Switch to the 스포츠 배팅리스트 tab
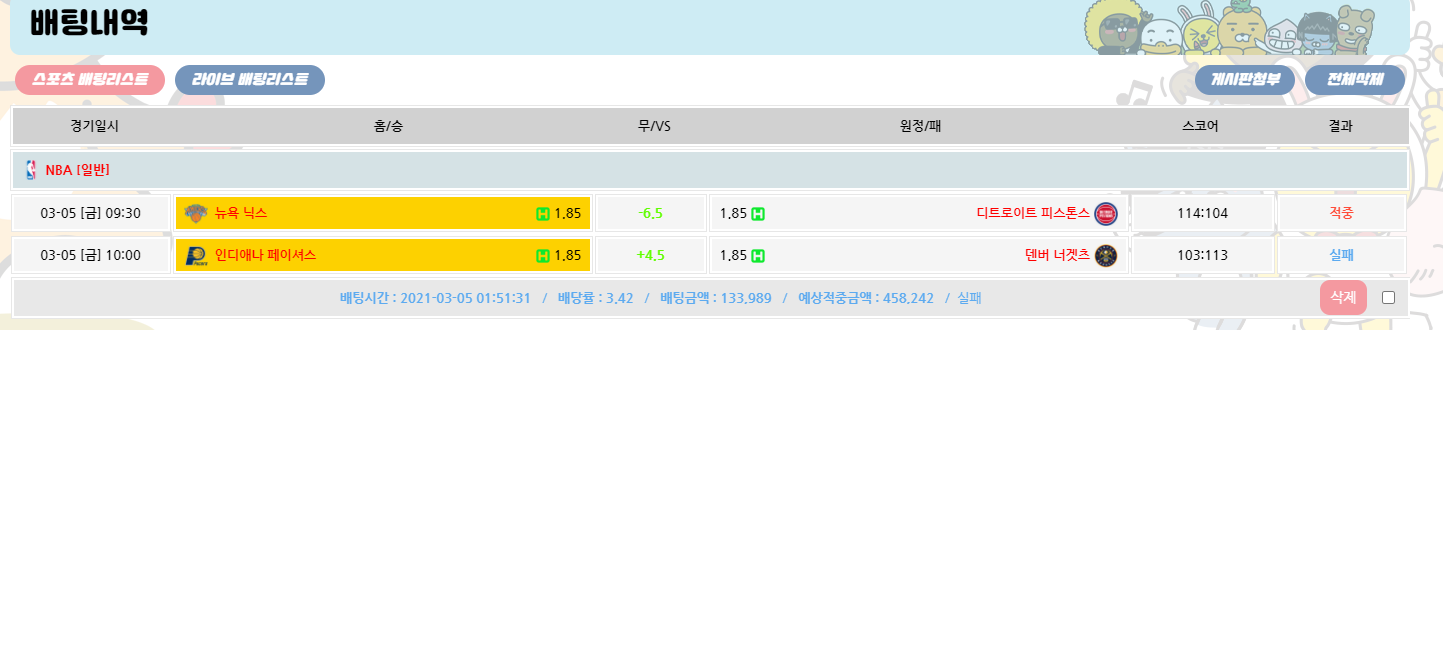The height and width of the screenshot is (648, 1443). click(x=90, y=80)
